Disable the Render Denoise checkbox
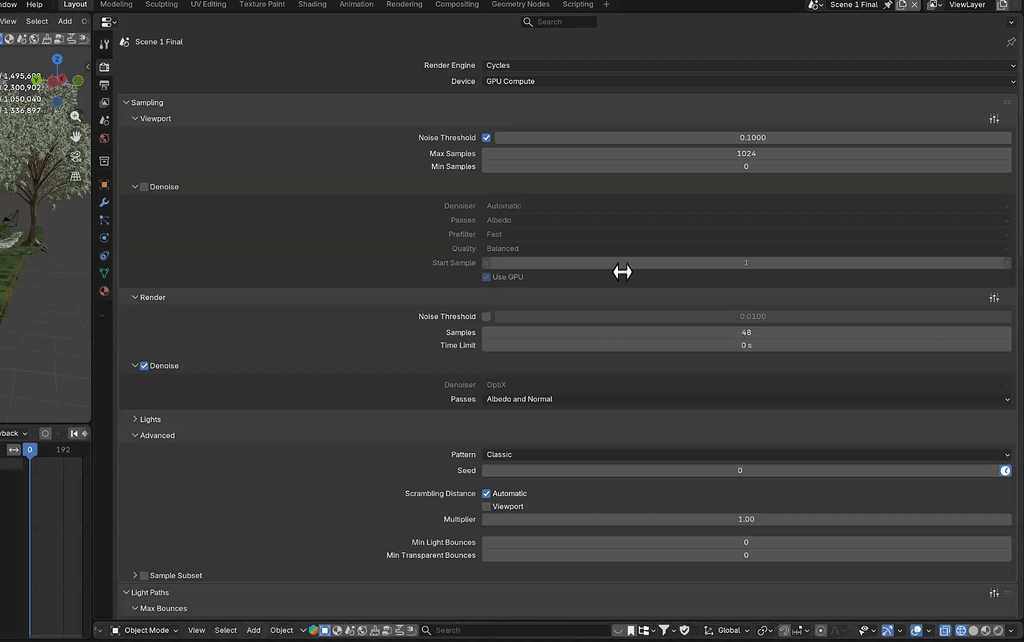This screenshot has height=642, width=1024. point(144,366)
